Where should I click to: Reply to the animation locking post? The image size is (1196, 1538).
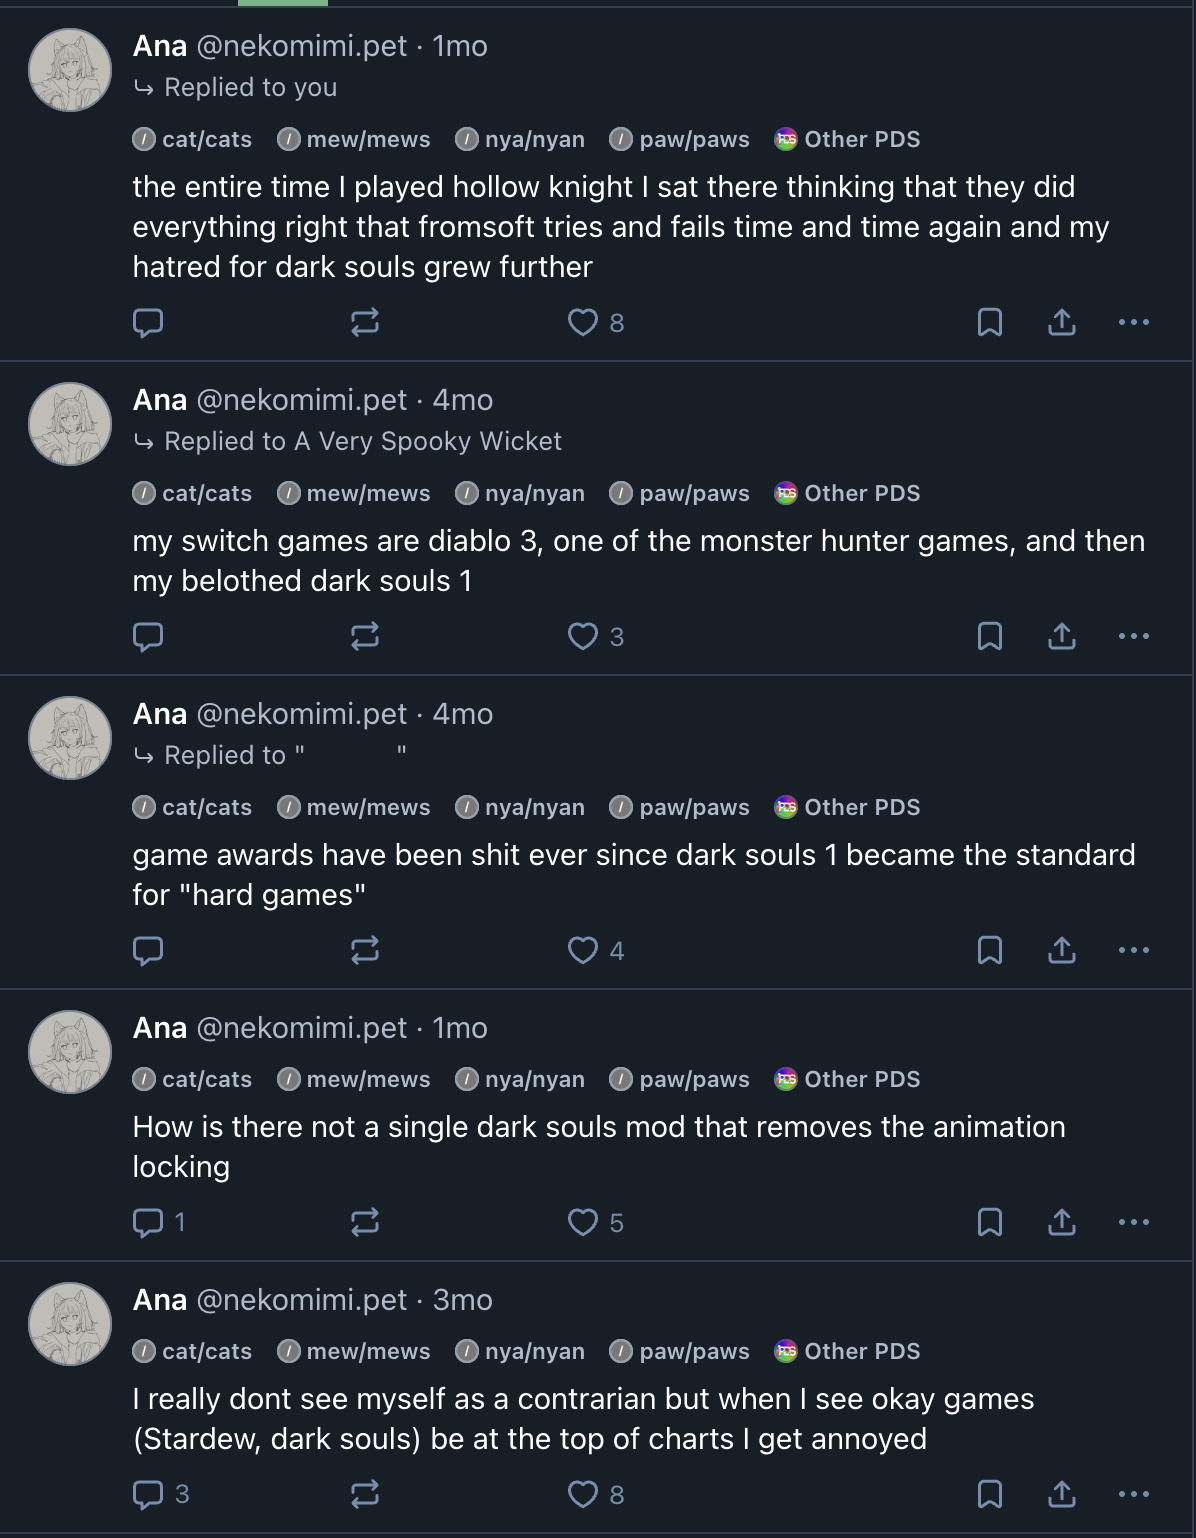148,1223
